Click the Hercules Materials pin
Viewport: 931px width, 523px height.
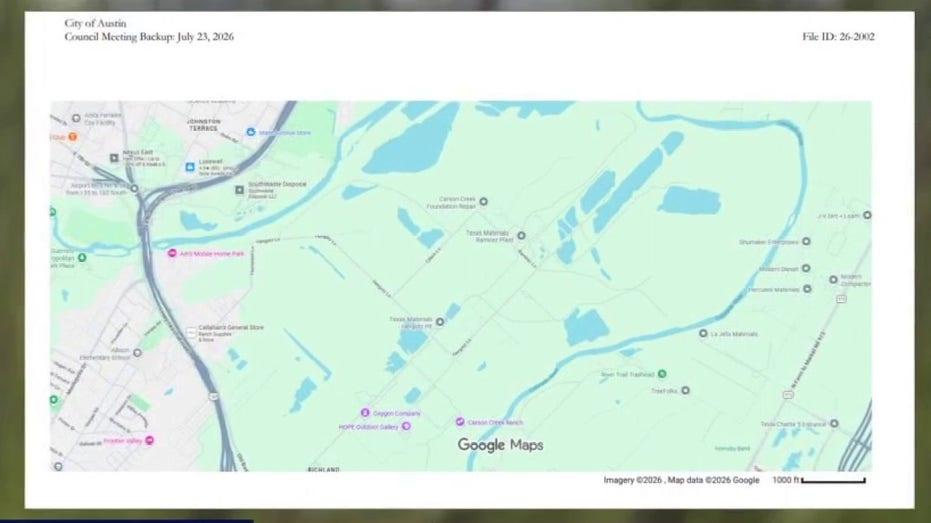(807, 289)
